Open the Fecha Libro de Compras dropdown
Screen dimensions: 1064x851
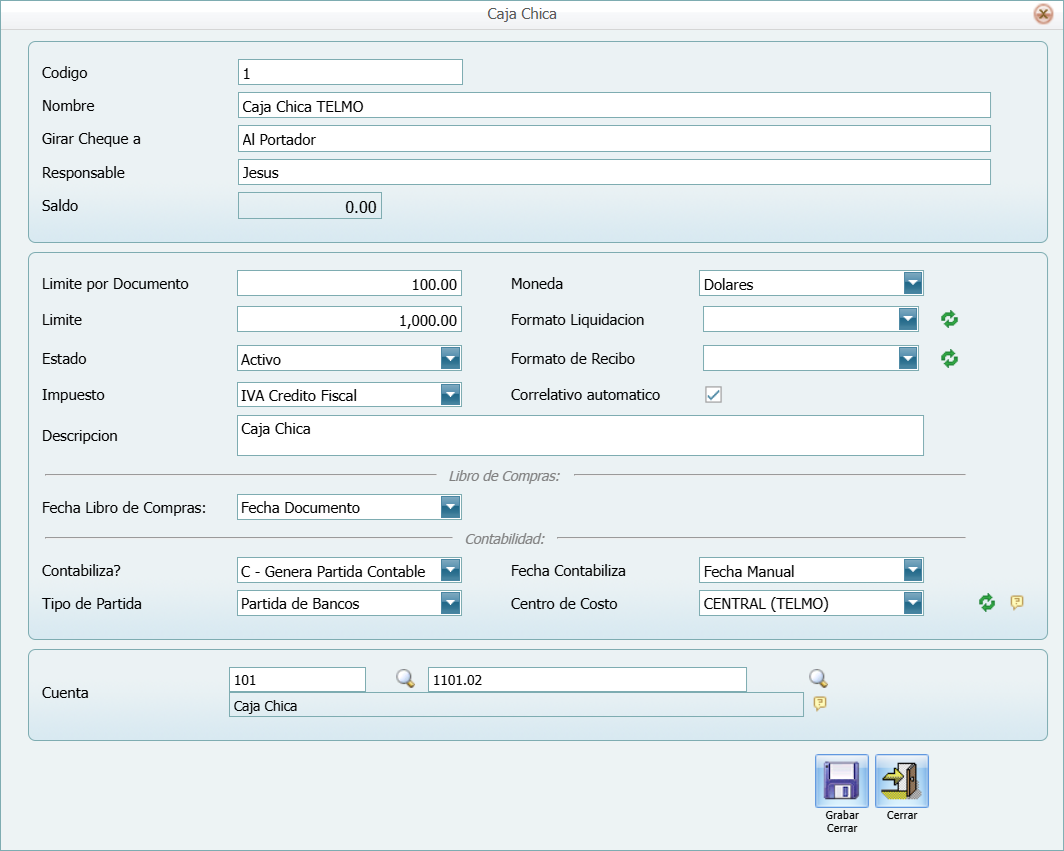(x=451, y=507)
